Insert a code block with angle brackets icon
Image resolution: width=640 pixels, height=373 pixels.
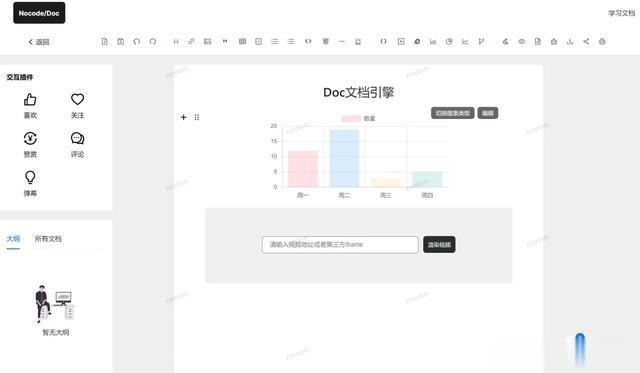point(308,41)
